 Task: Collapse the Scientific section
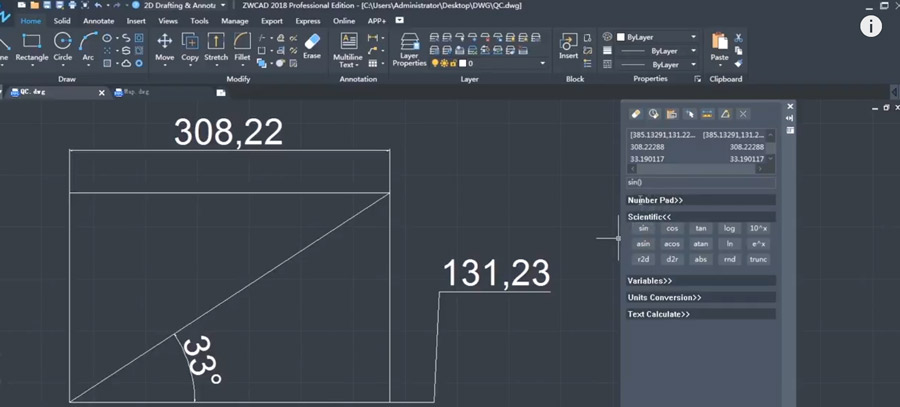pyautogui.click(x=649, y=217)
